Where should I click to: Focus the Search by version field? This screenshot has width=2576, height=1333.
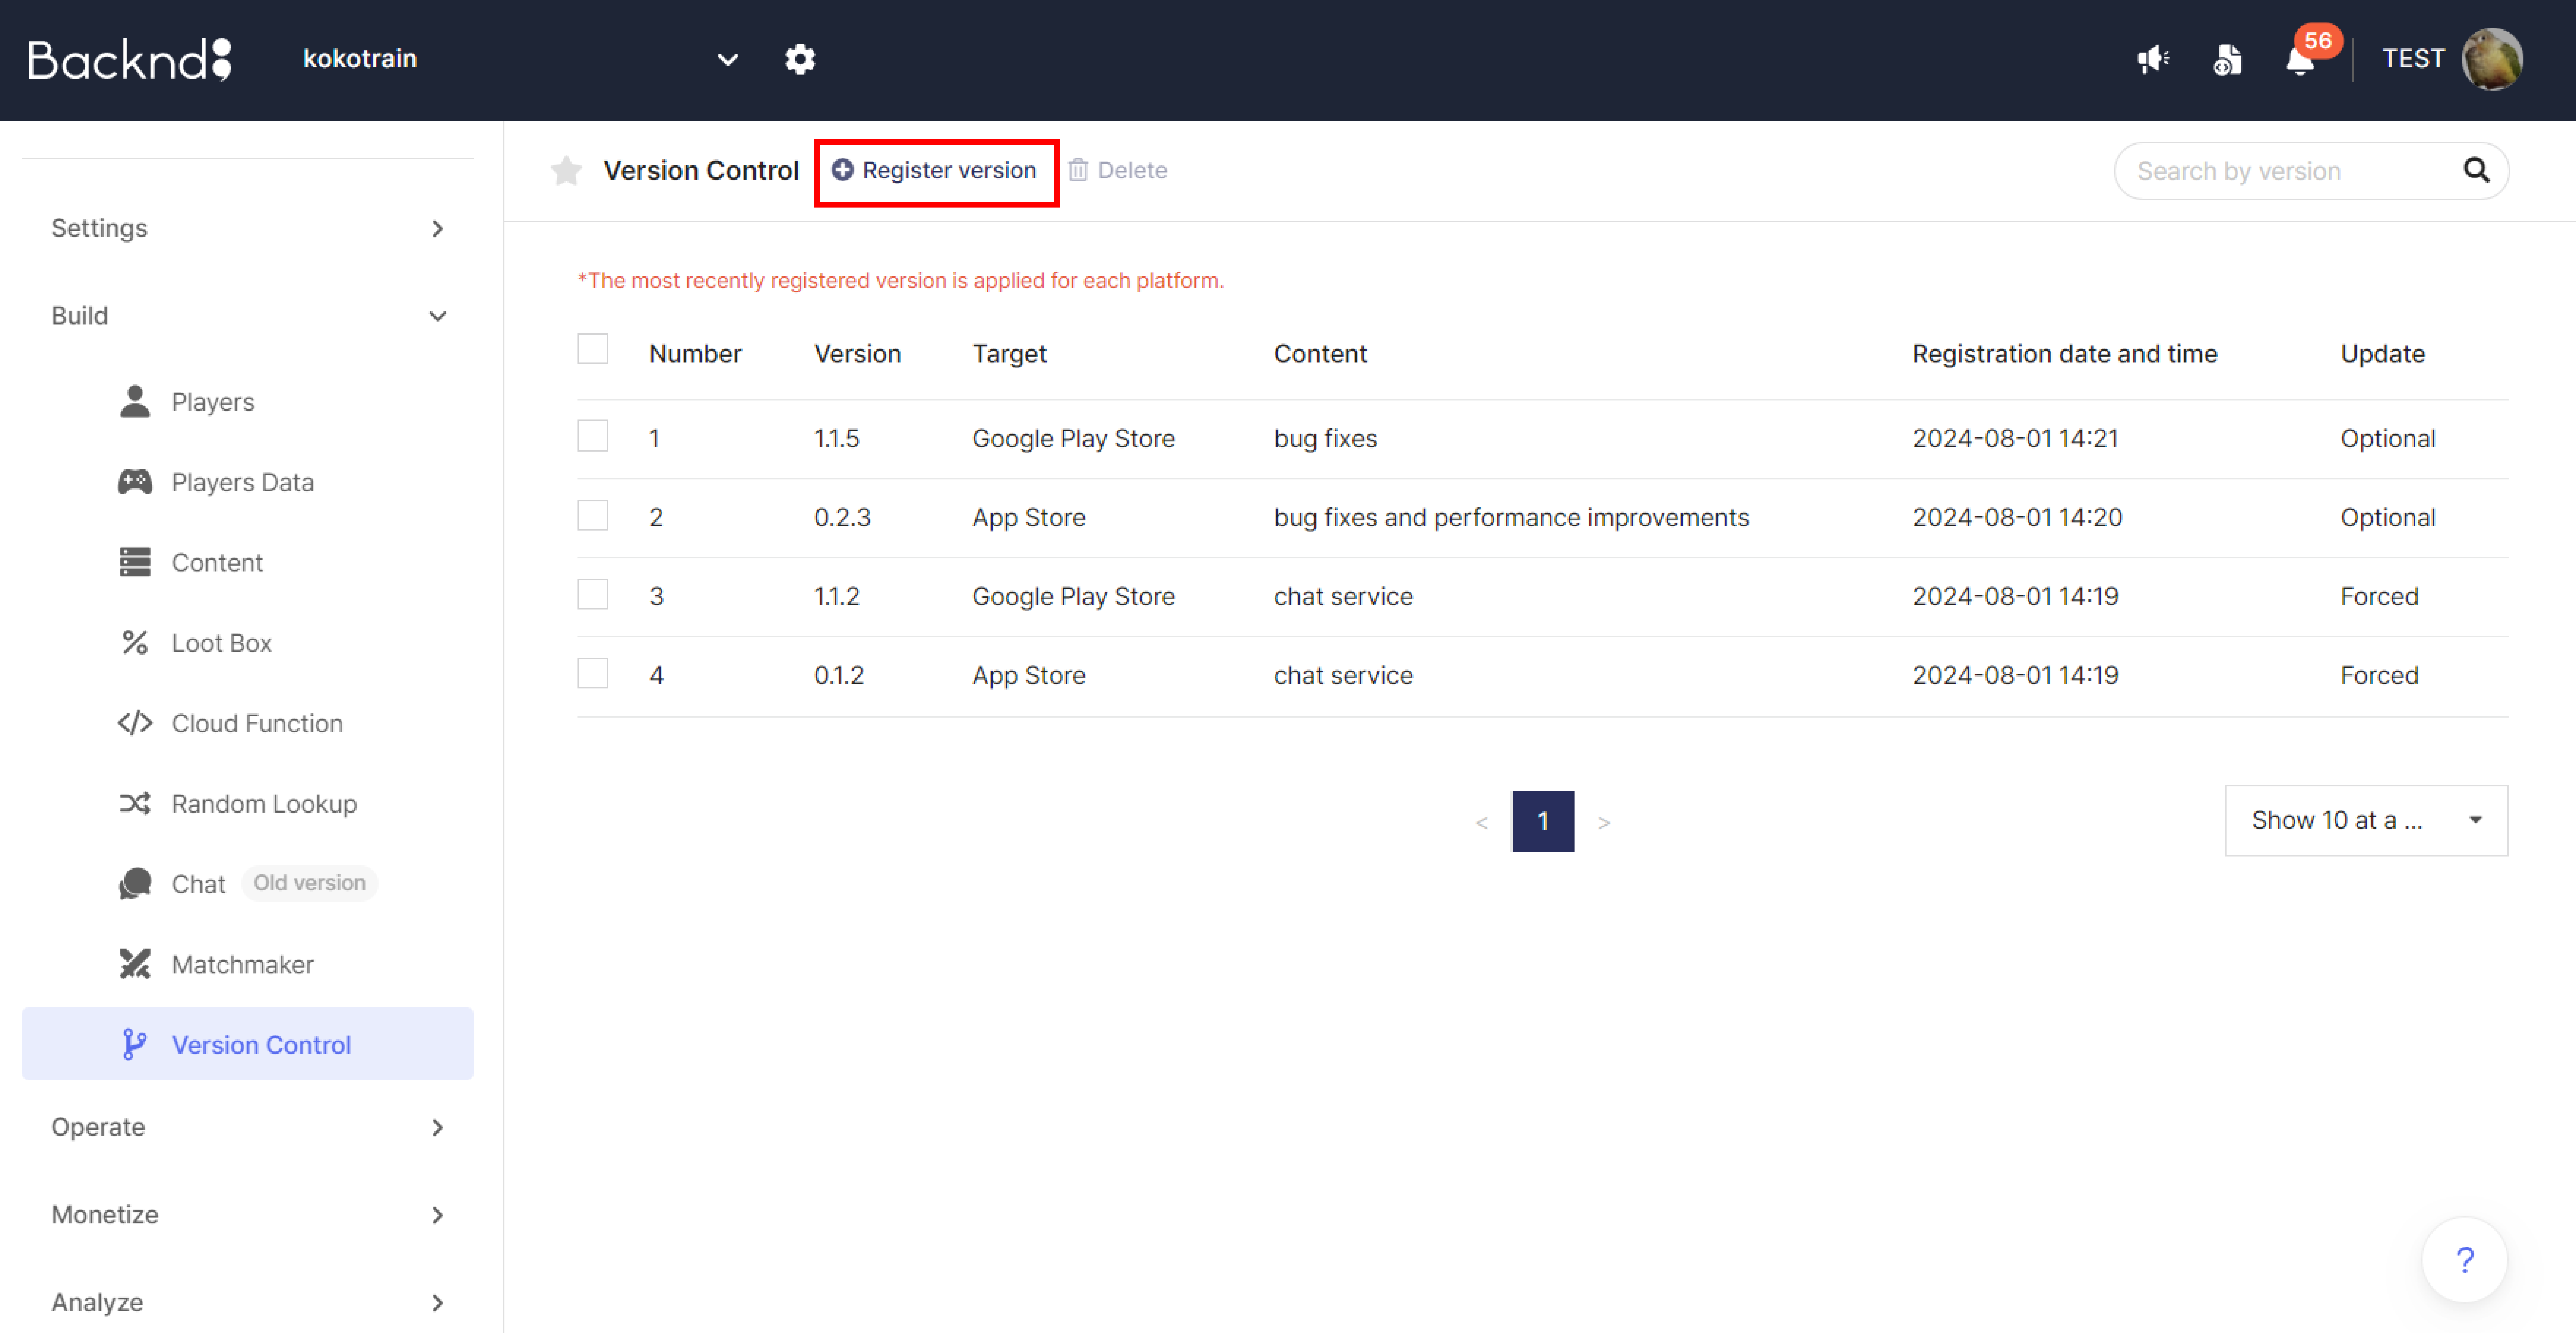point(2290,171)
